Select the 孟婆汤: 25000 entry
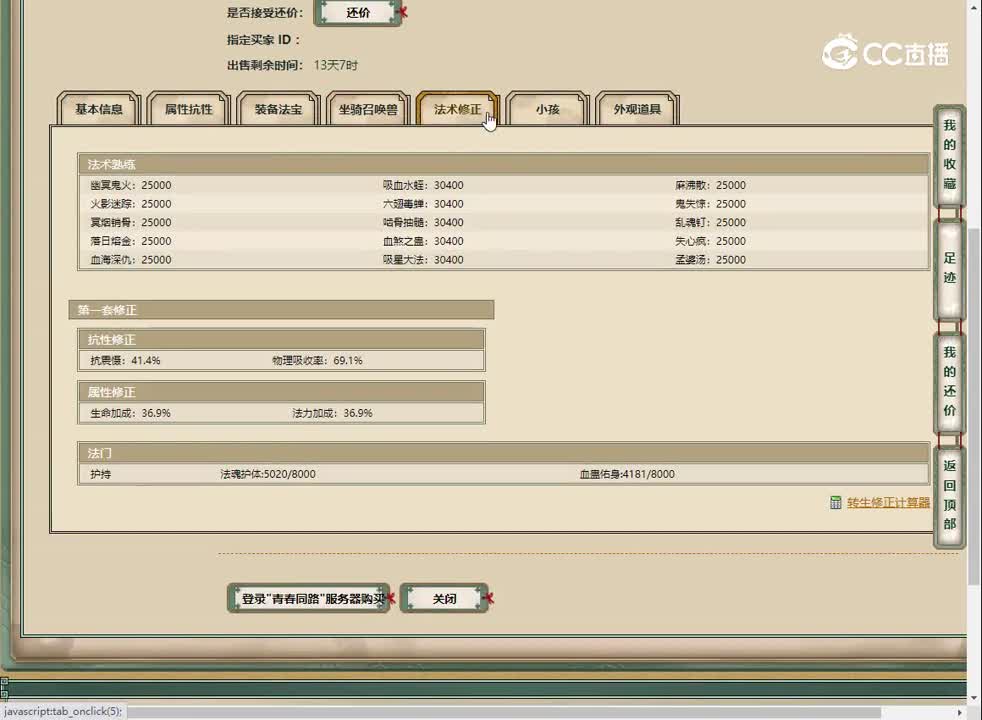982x720 pixels. (x=710, y=260)
